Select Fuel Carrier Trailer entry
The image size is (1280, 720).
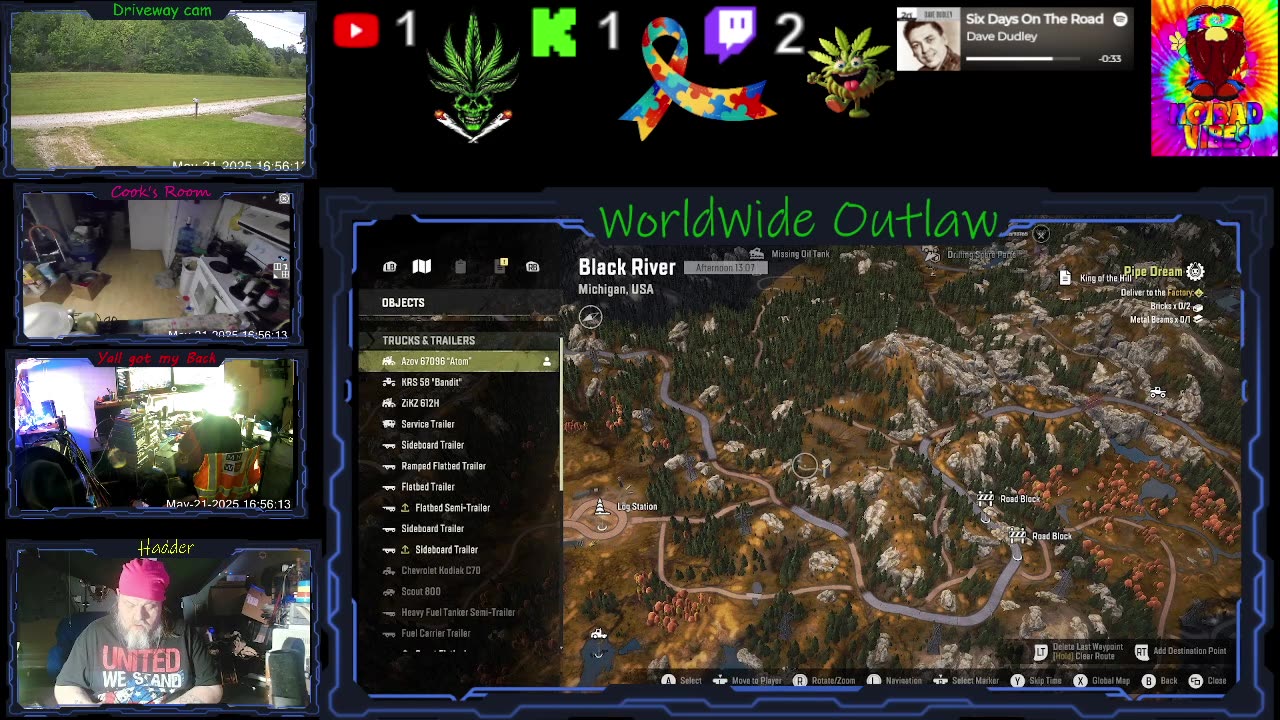coord(458,633)
